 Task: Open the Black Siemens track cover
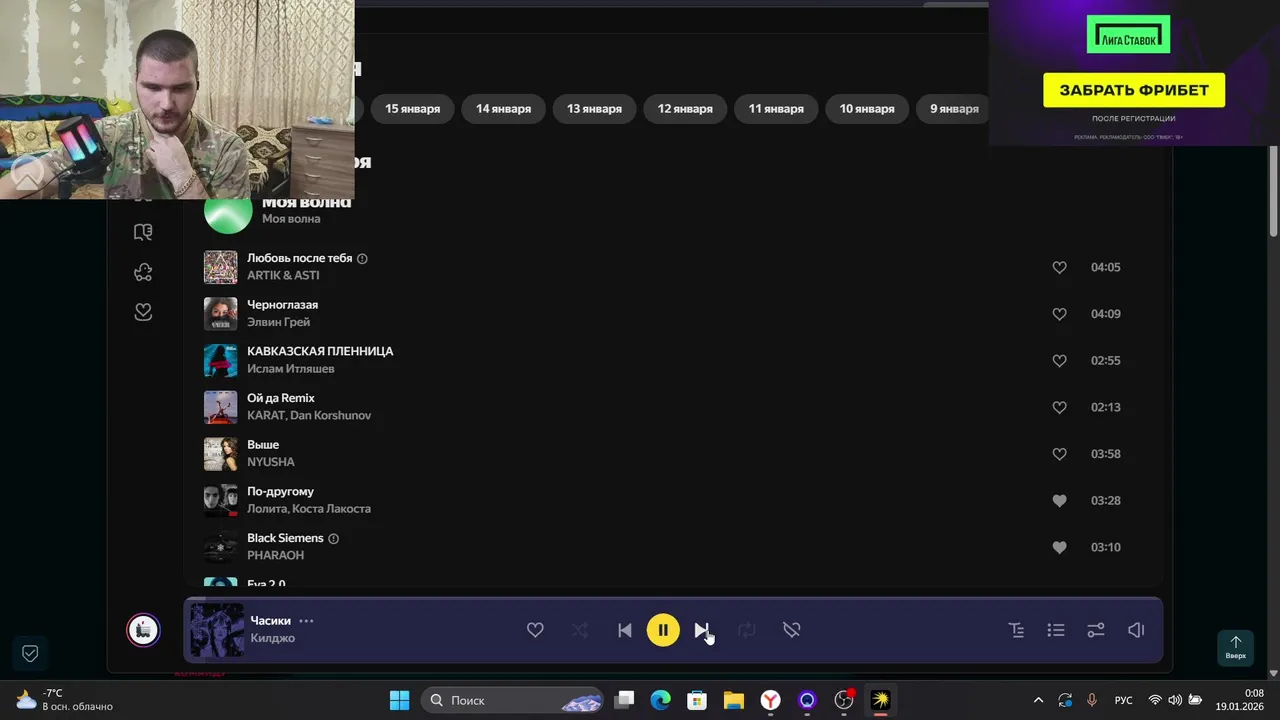[x=221, y=547]
